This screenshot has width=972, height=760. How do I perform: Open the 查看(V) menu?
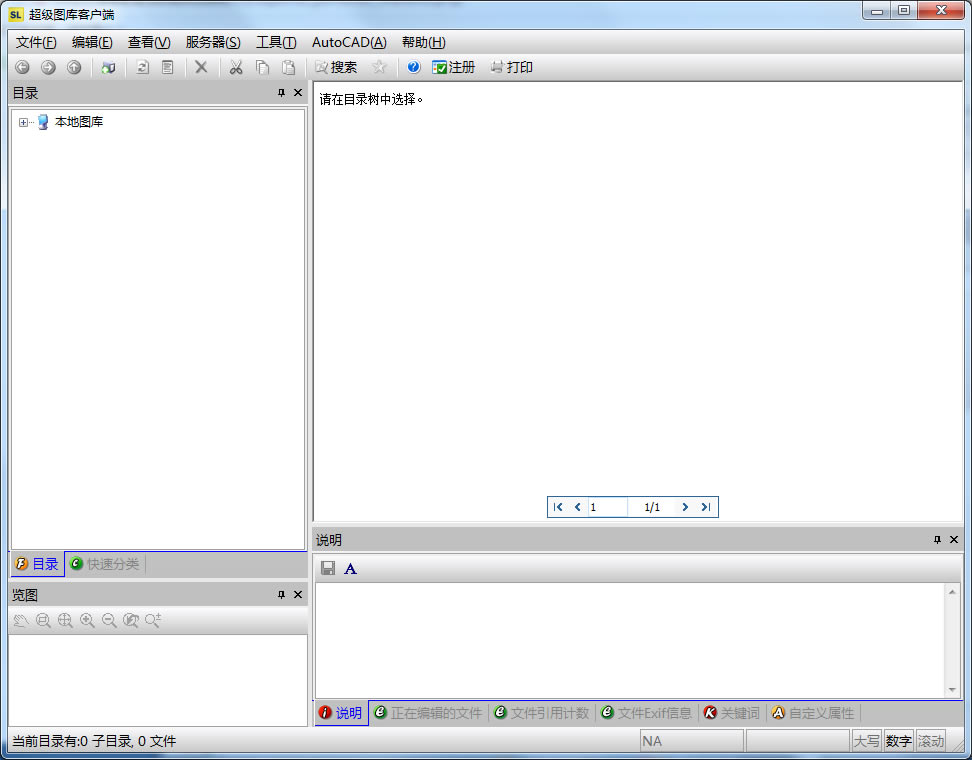click(149, 42)
